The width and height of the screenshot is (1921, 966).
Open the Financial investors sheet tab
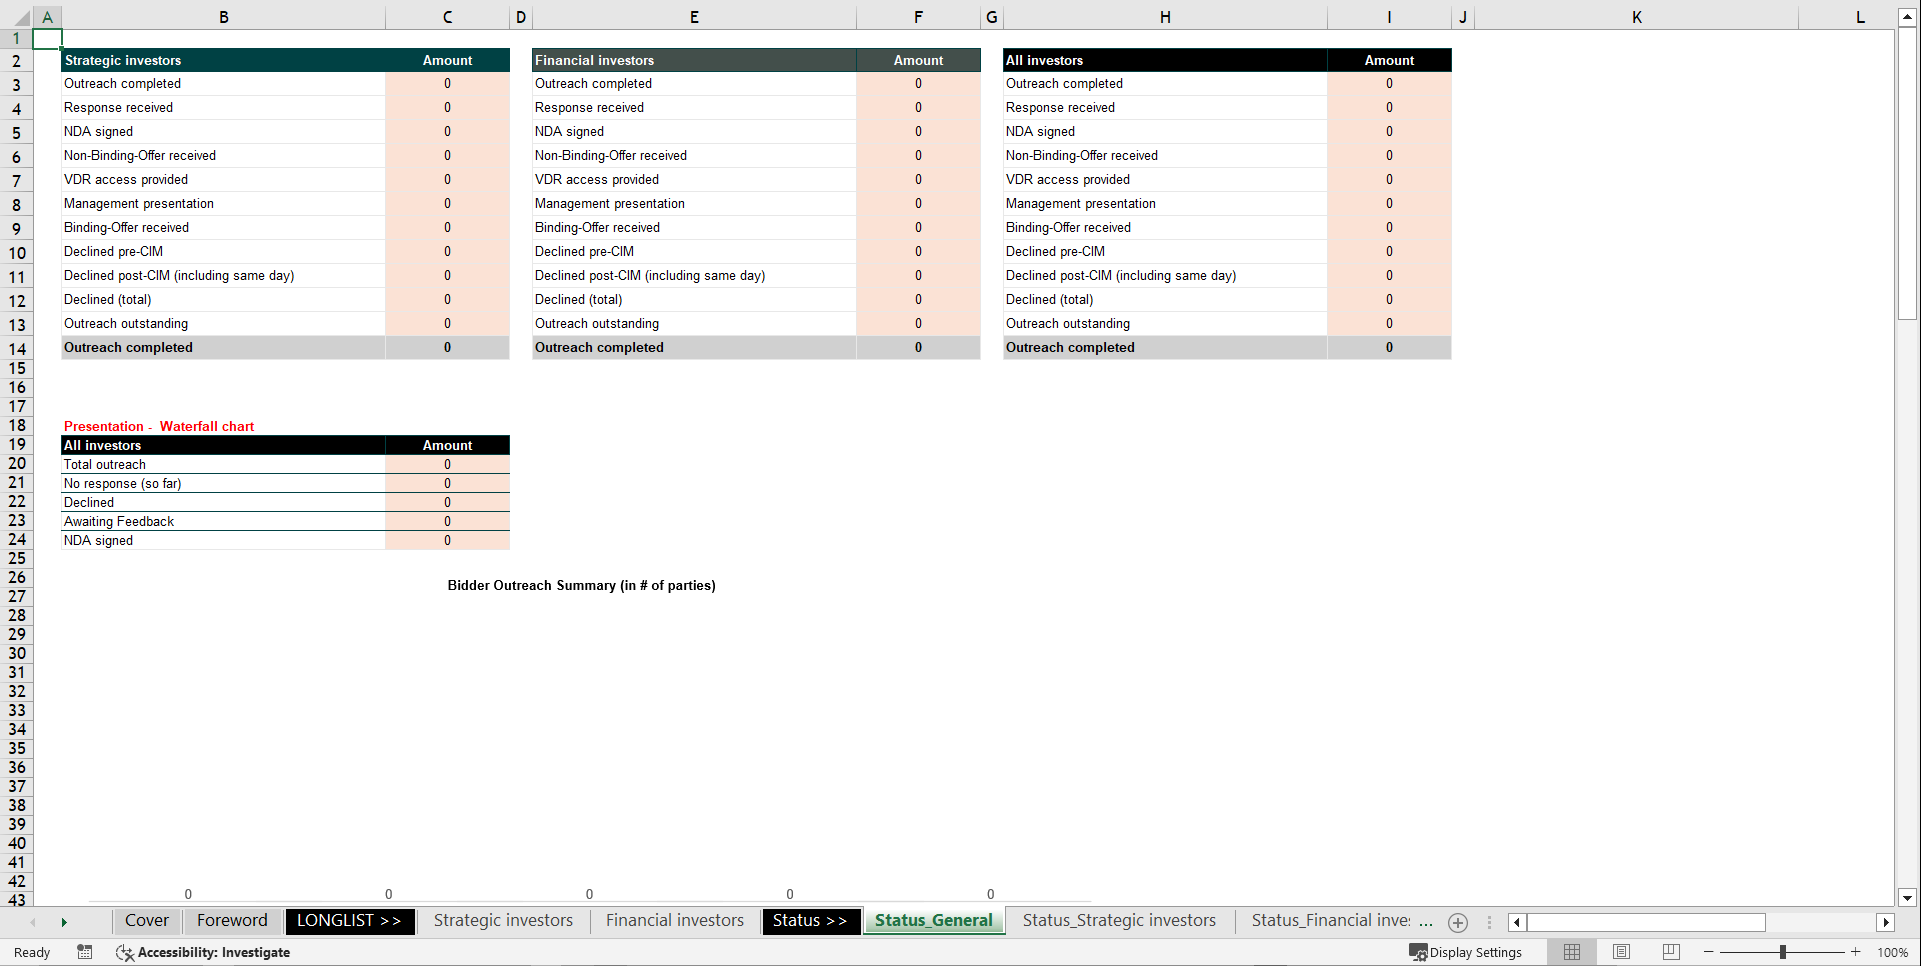pos(675,921)
